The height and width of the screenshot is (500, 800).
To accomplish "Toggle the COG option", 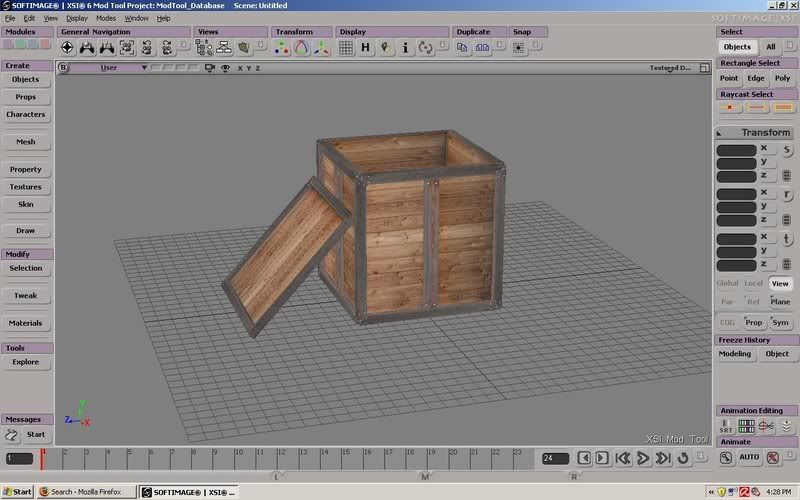I will click(727, 322).
